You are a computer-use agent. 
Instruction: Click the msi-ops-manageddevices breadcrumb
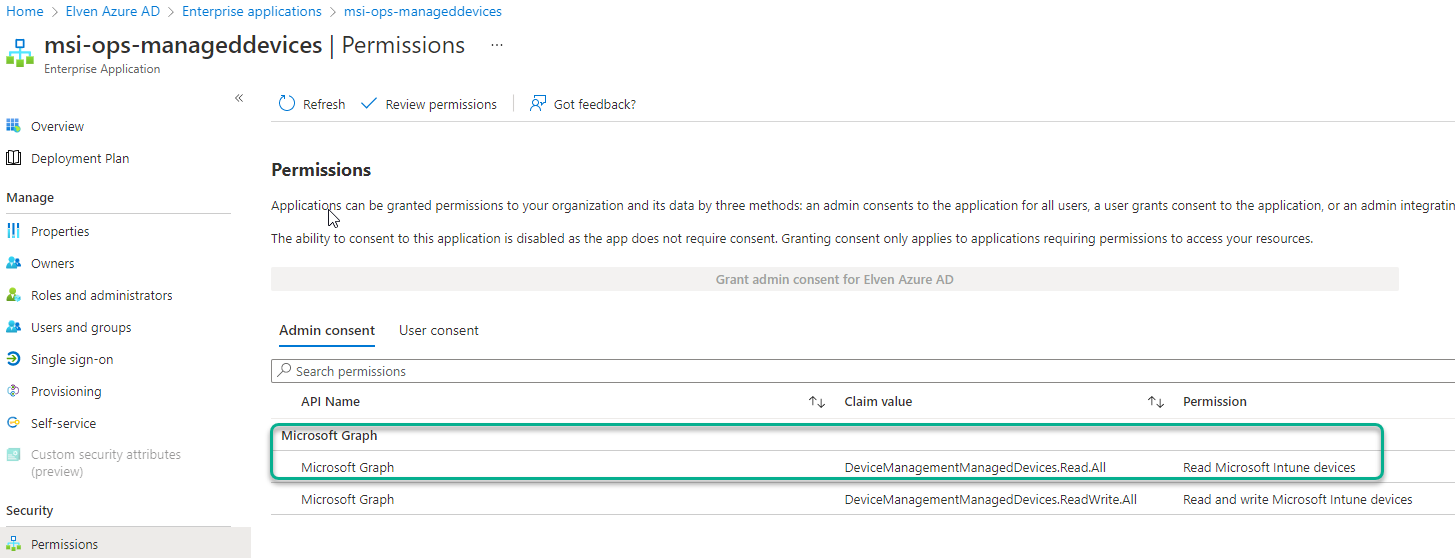point(423,12)
